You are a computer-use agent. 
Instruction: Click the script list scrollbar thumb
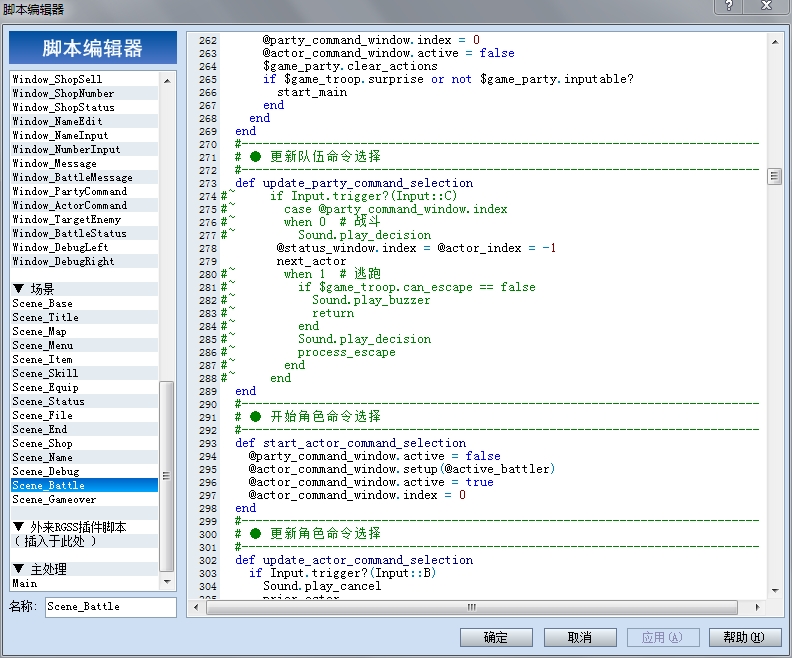coord(167,476)
